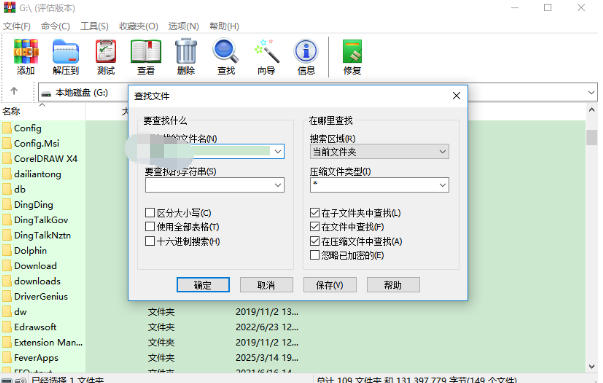Click the local disk G: drive icon
This screenshot has height=383, width=603.
[x=47, y=93]
